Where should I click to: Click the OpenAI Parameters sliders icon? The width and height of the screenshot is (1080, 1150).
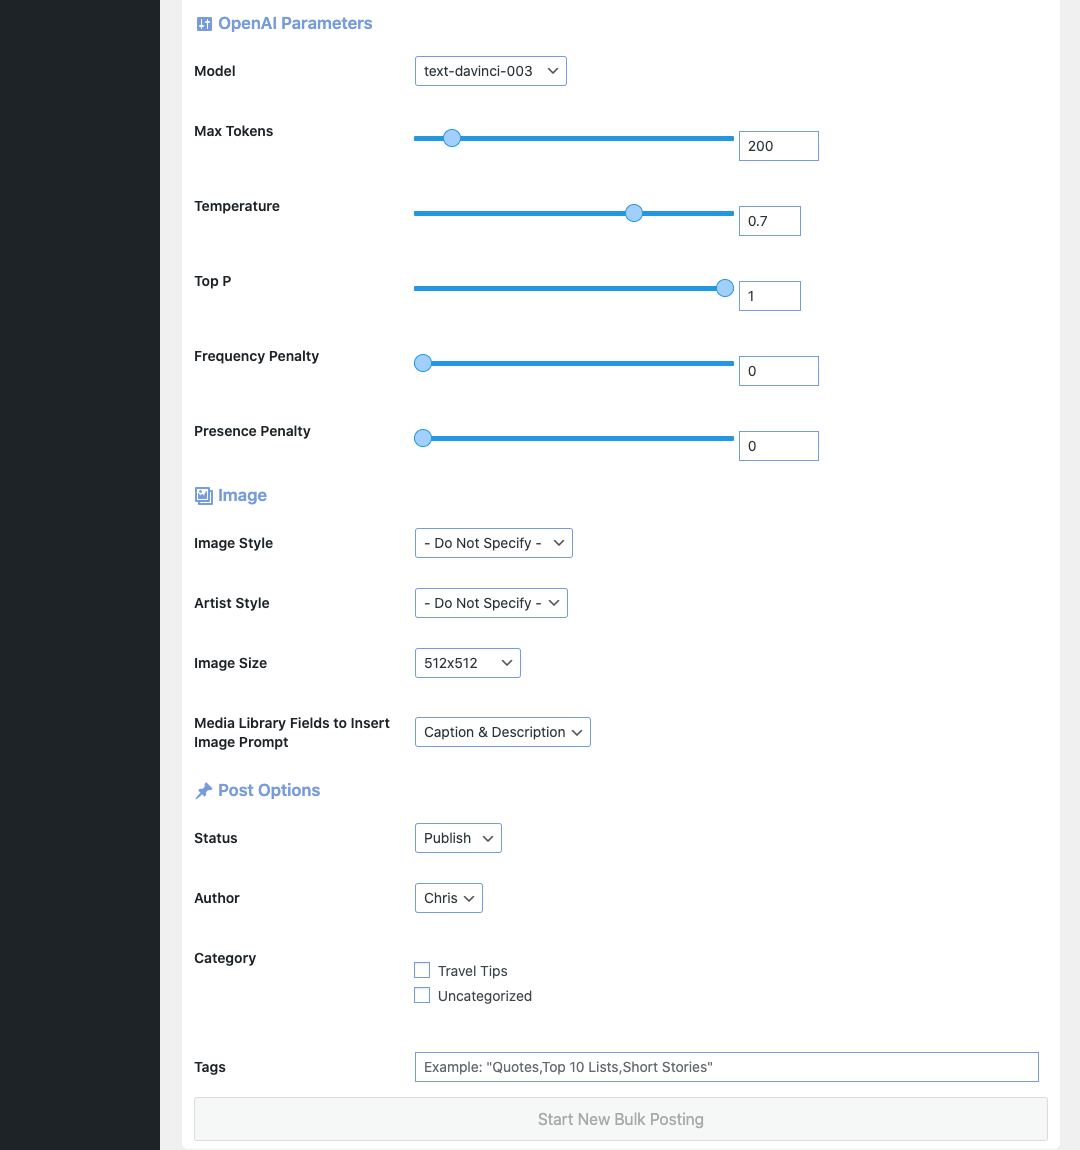pyautogui.click(x=204, y=24)
